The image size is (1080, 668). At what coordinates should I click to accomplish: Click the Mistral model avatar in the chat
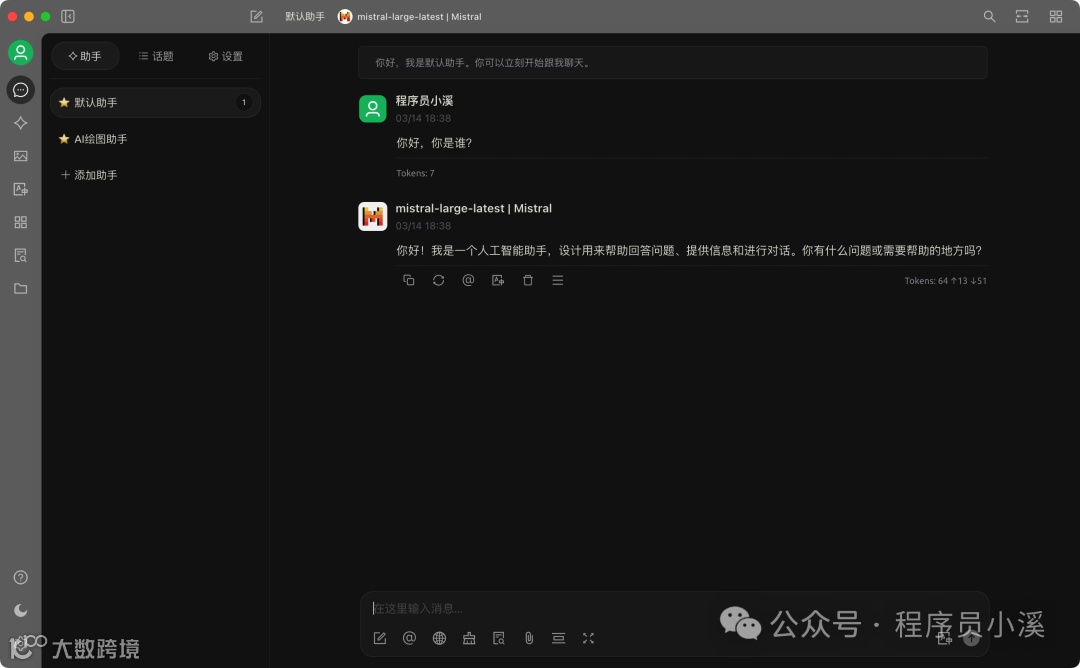pos(373,216)
